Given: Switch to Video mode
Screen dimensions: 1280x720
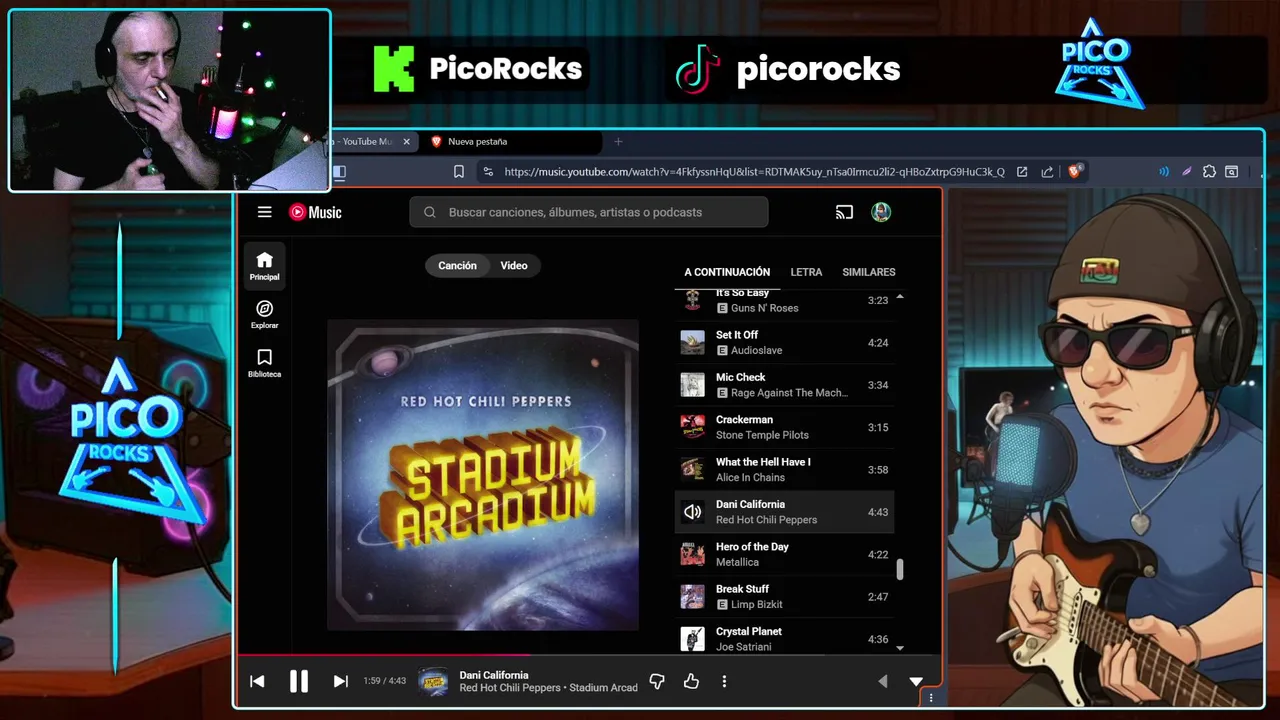Looking at the screenshot, I should [514, 265].
